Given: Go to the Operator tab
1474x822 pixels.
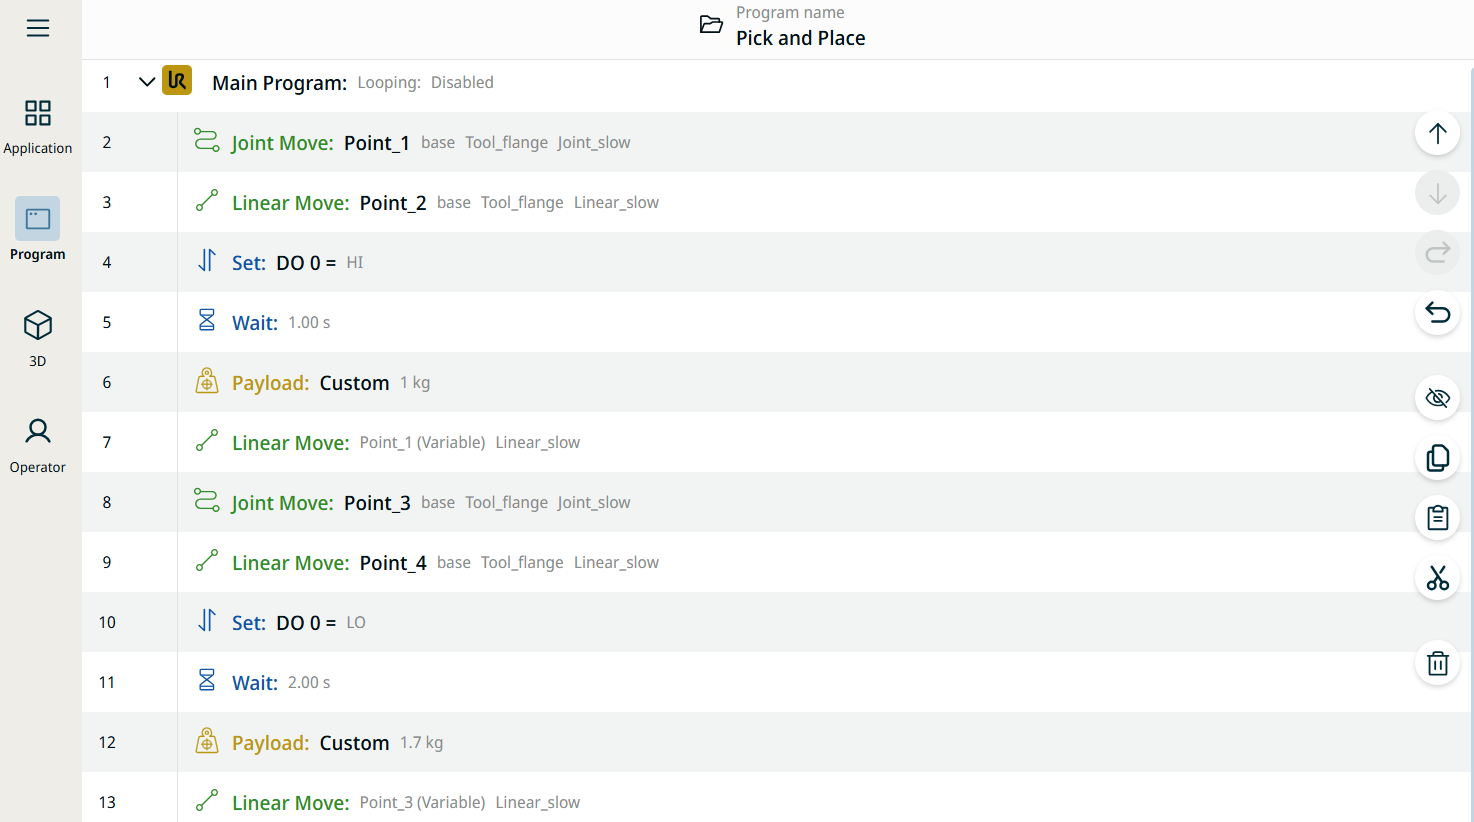Looking at the screenshot, I should (x=38, y=445).
